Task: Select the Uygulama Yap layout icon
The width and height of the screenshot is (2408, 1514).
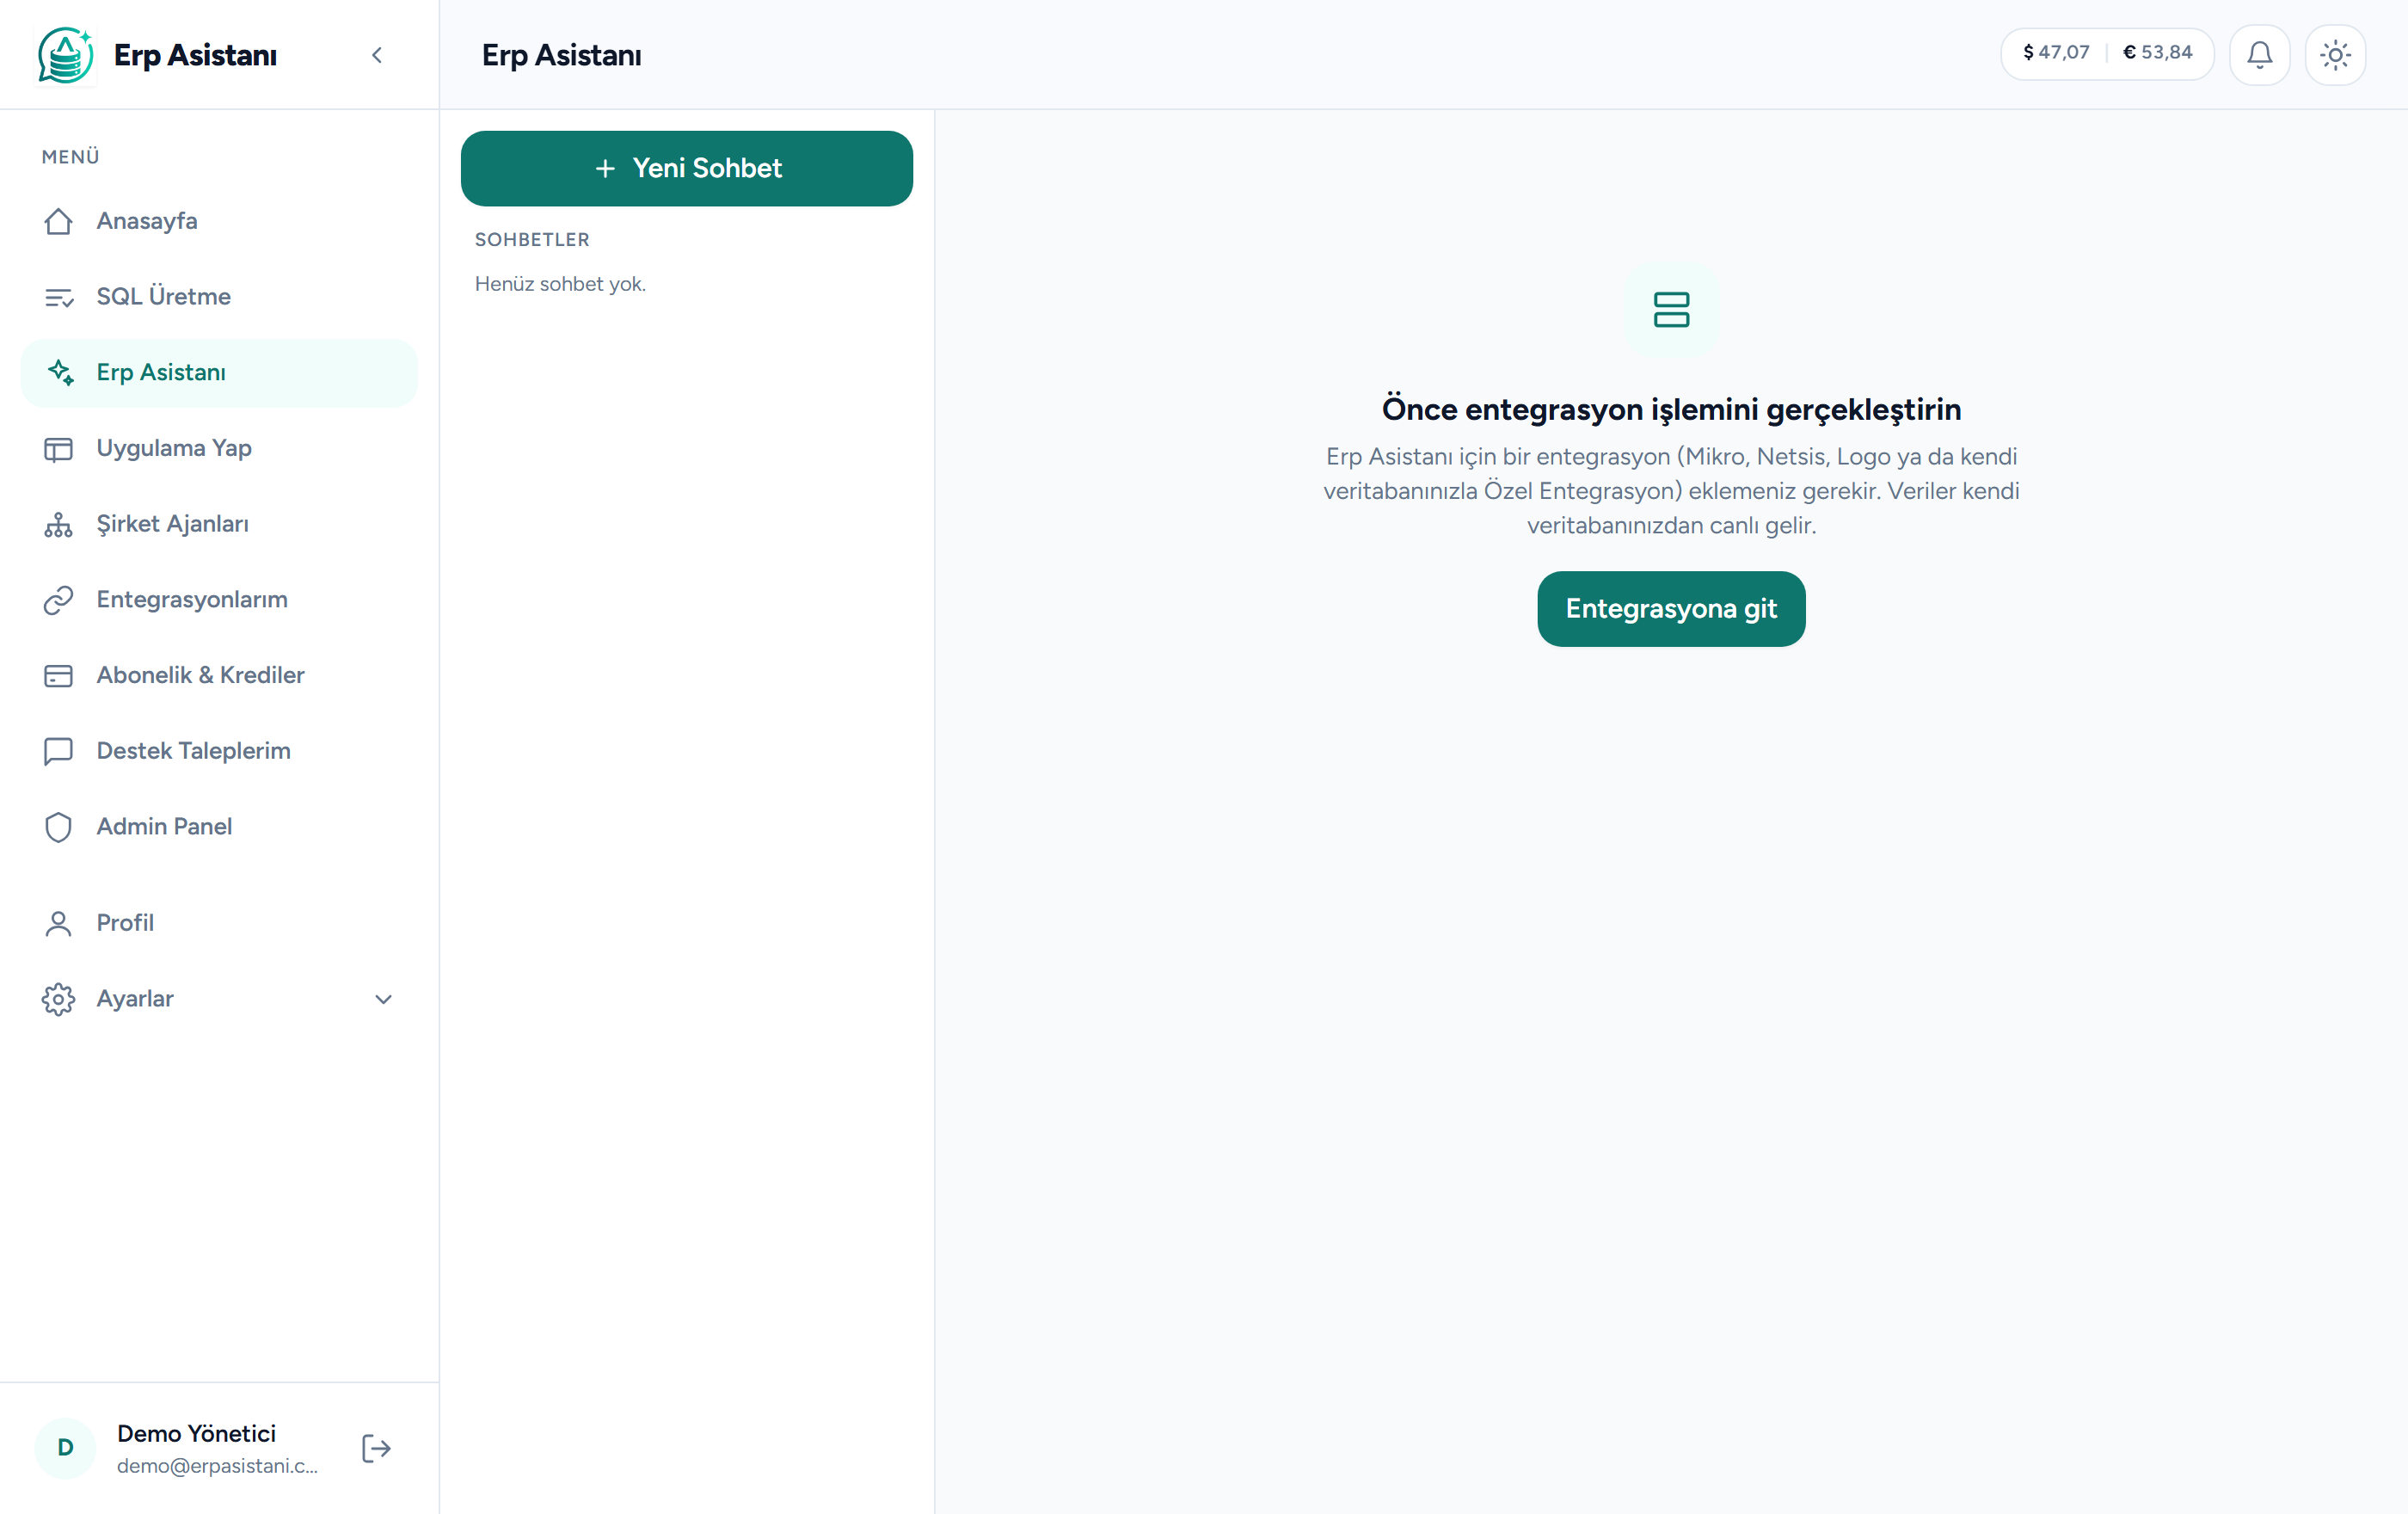Action: [x=58, y=448]
